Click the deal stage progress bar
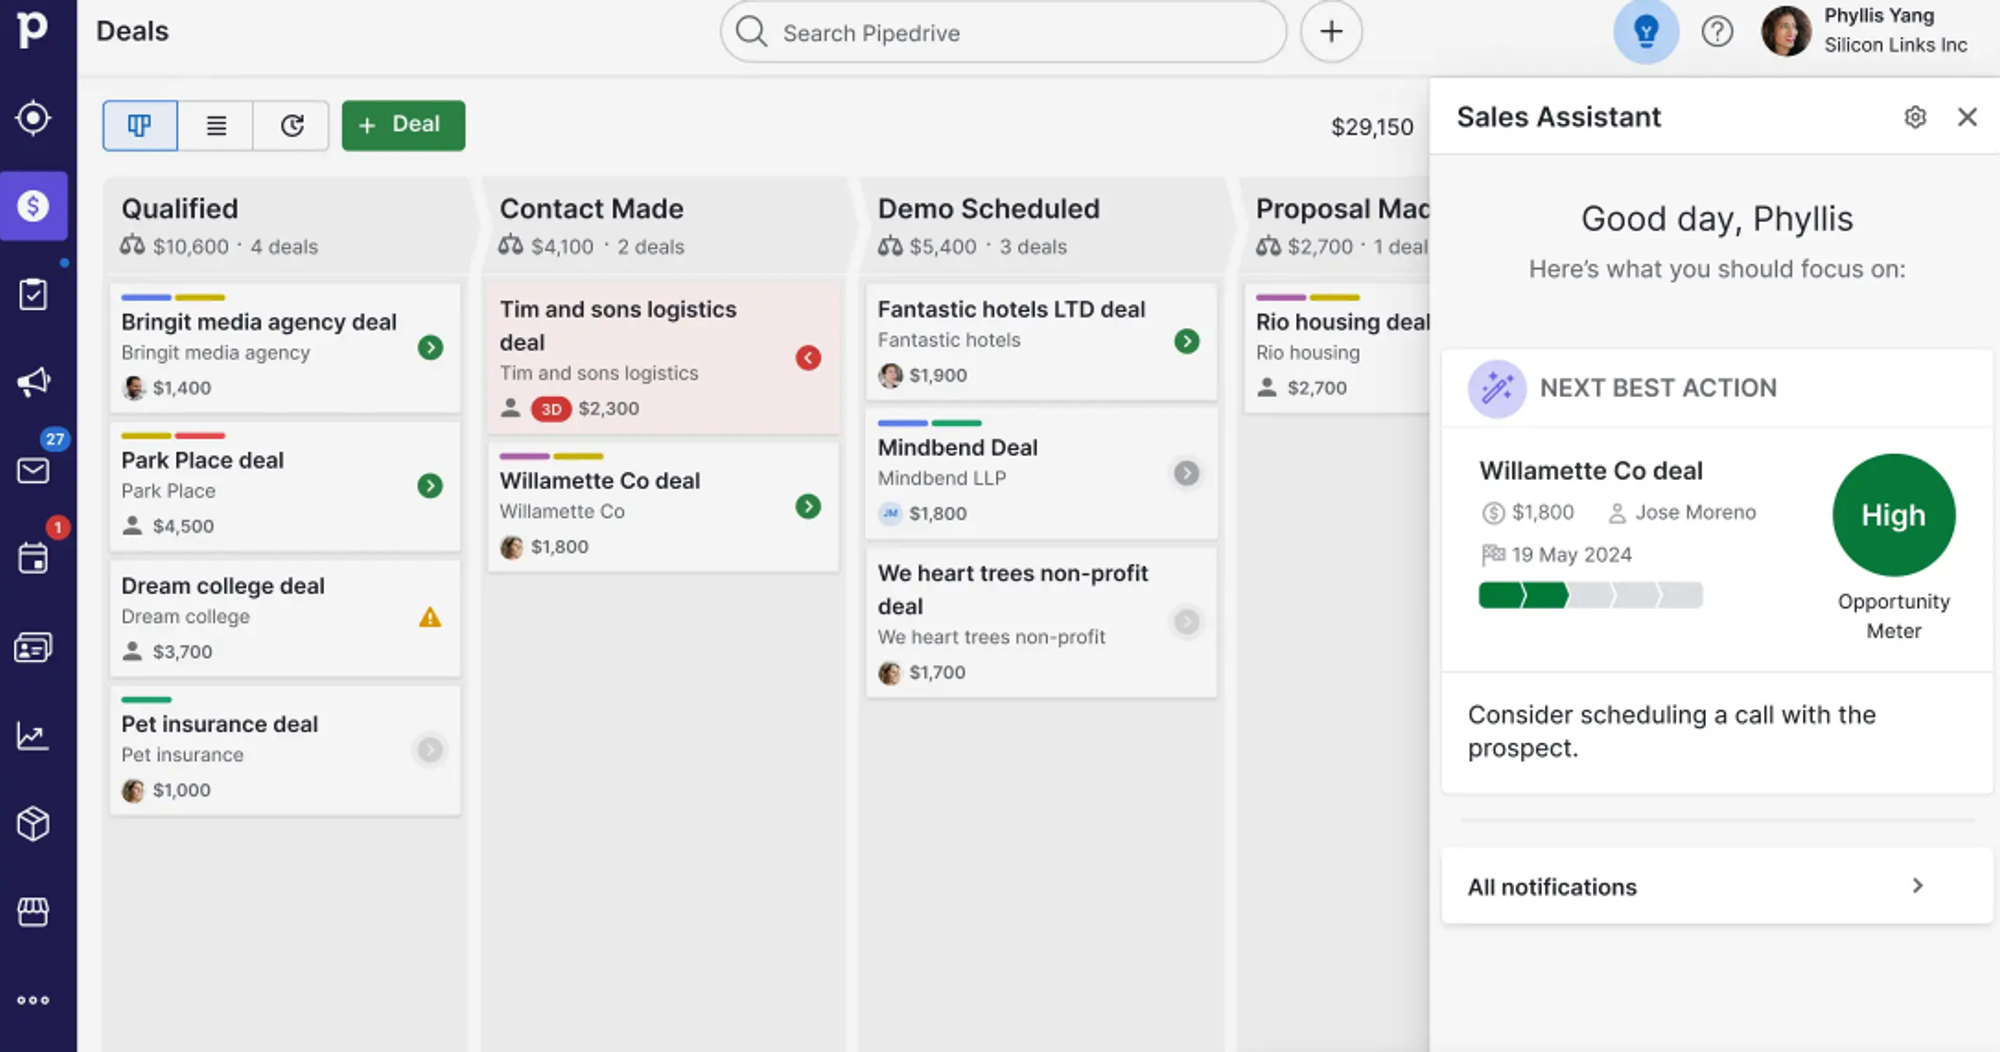Viewport: 2000px width, 1052px height. click(1590, 596)
